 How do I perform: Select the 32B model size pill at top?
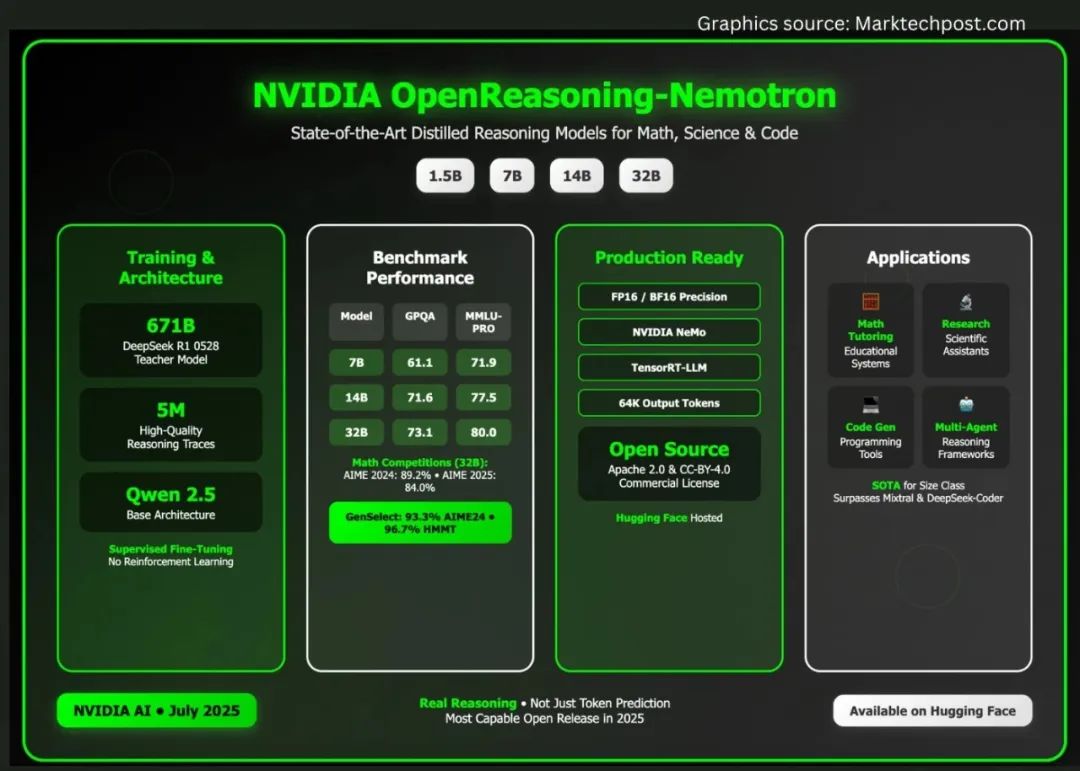pyautogui.click(x=646, y=176)
